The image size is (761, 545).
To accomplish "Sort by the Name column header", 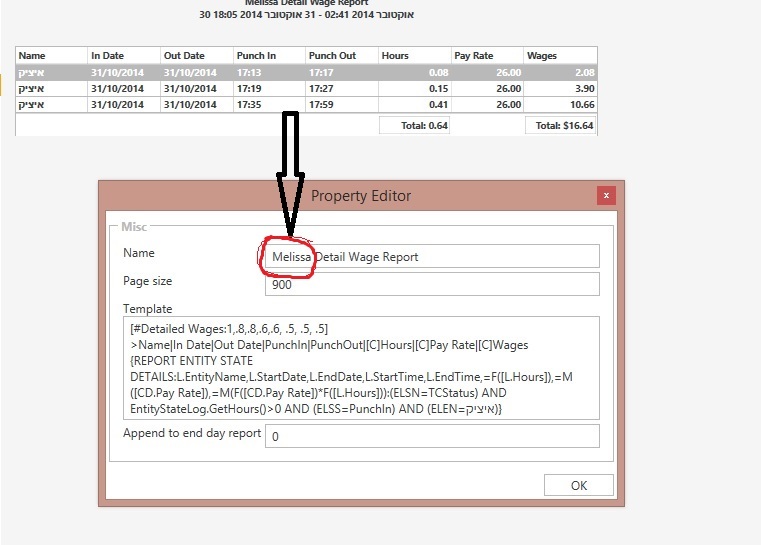I will (x=51, y=55).
